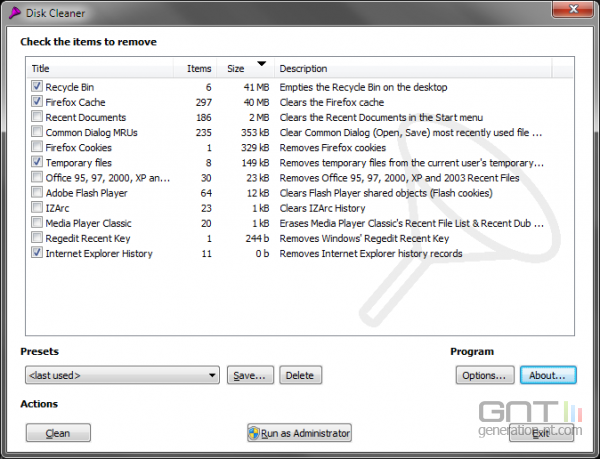This screenshot has height=459, width=600.
Task: Enable the Adobe Flash Player checkbox
Action: 37,192
